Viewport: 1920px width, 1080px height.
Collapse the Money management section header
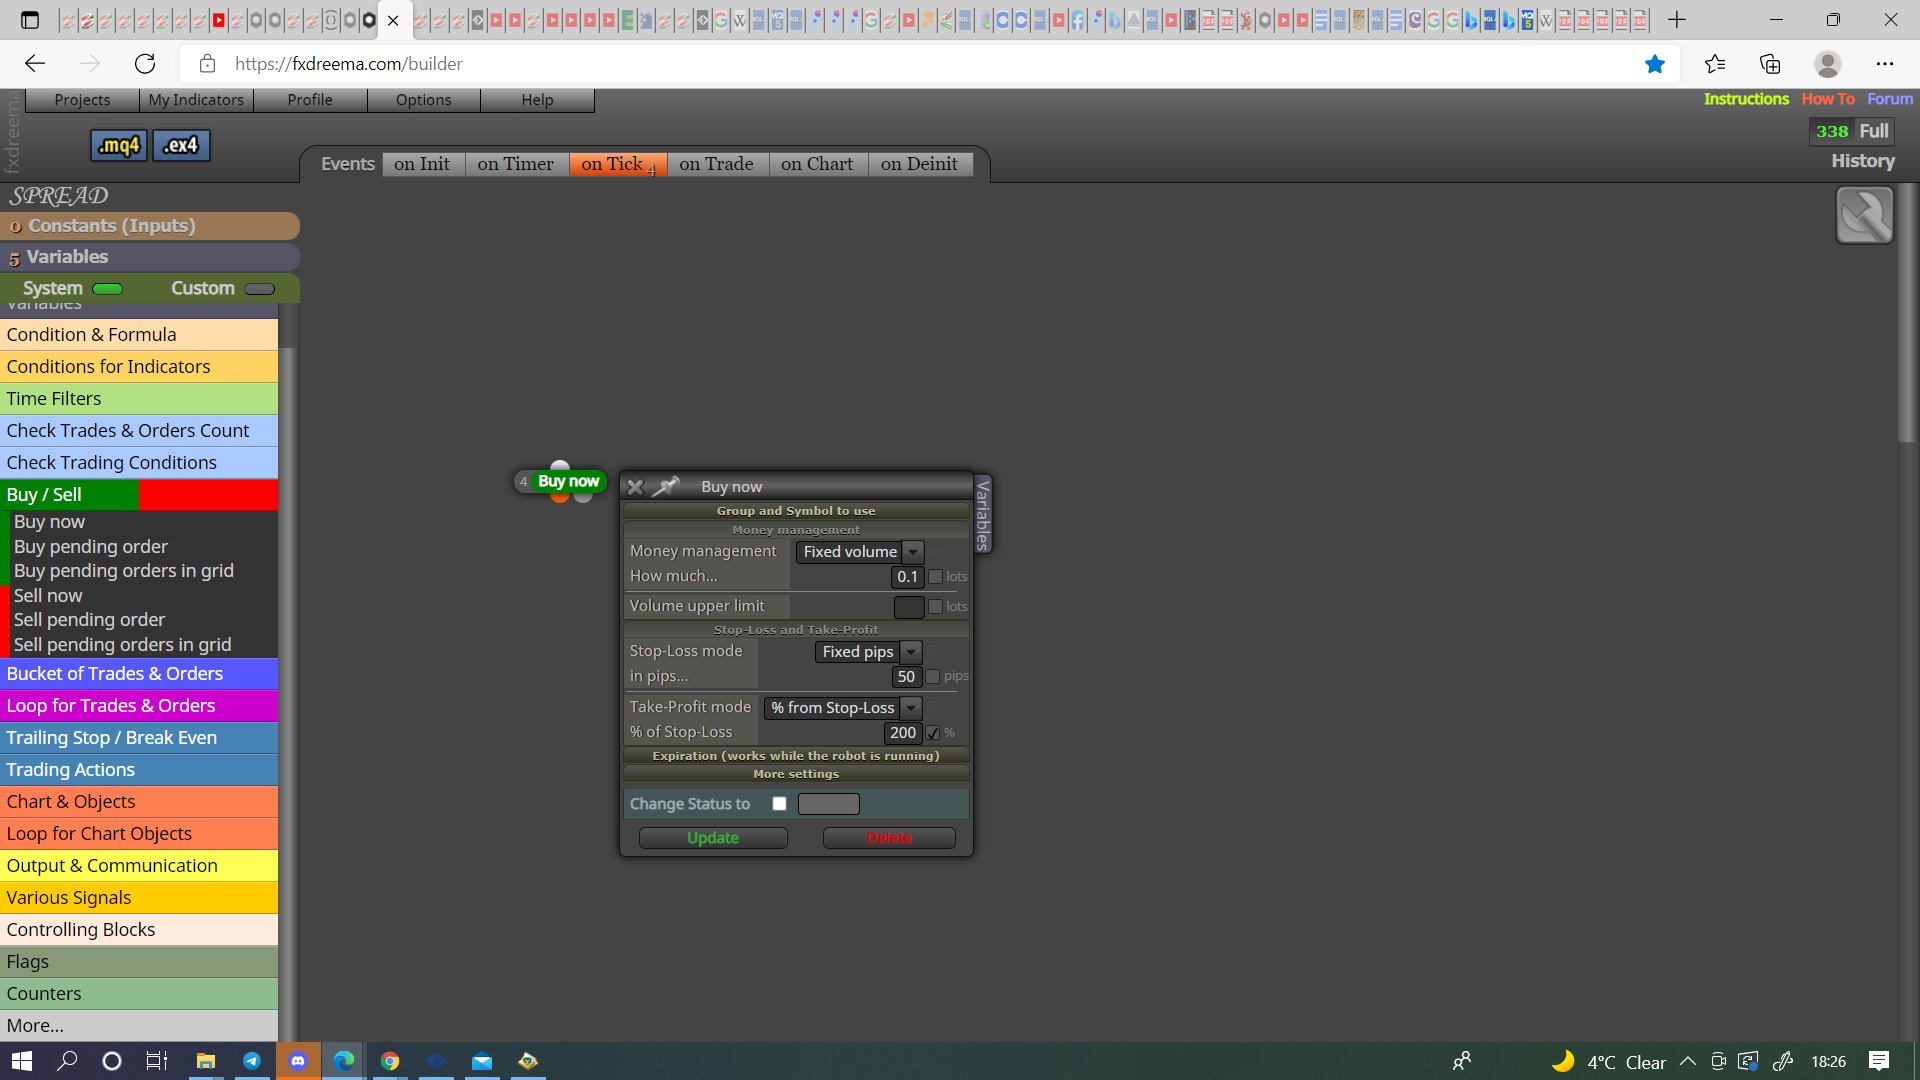click(x=796, y=530)
